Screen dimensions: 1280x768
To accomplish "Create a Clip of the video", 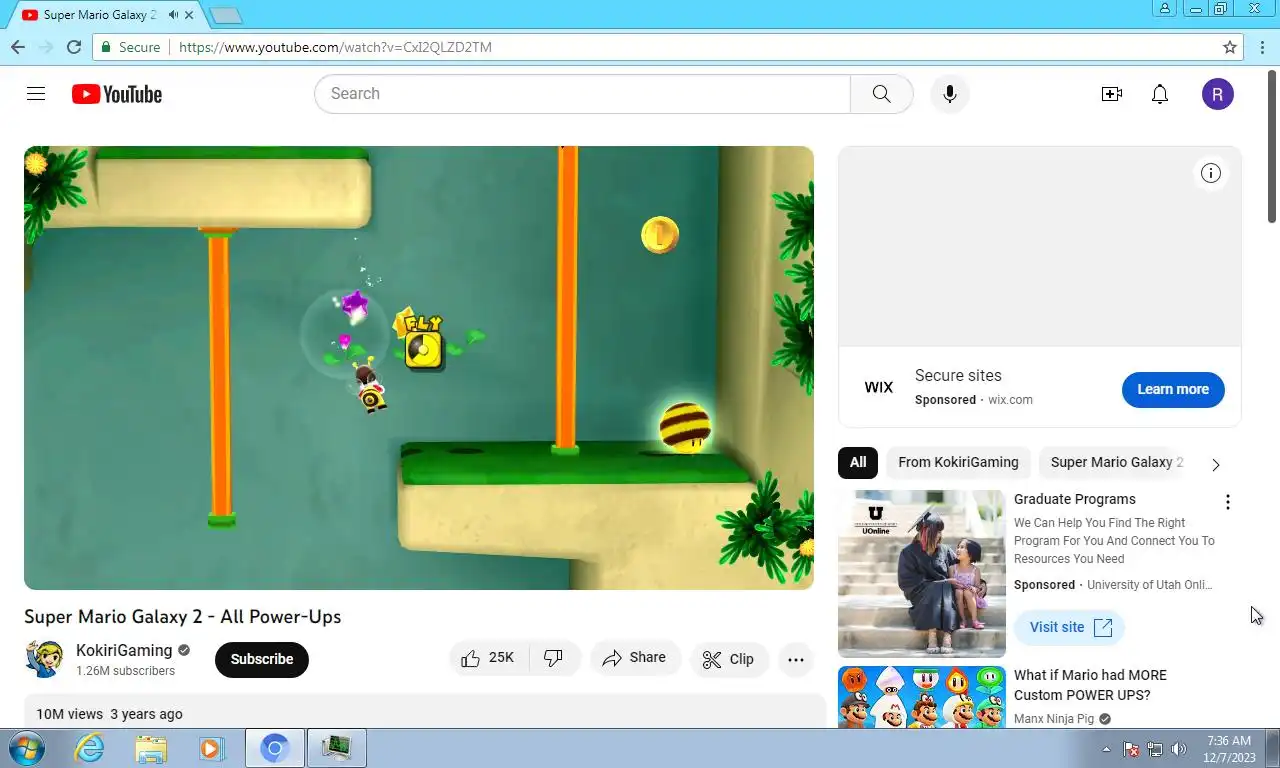I will 728,659.
